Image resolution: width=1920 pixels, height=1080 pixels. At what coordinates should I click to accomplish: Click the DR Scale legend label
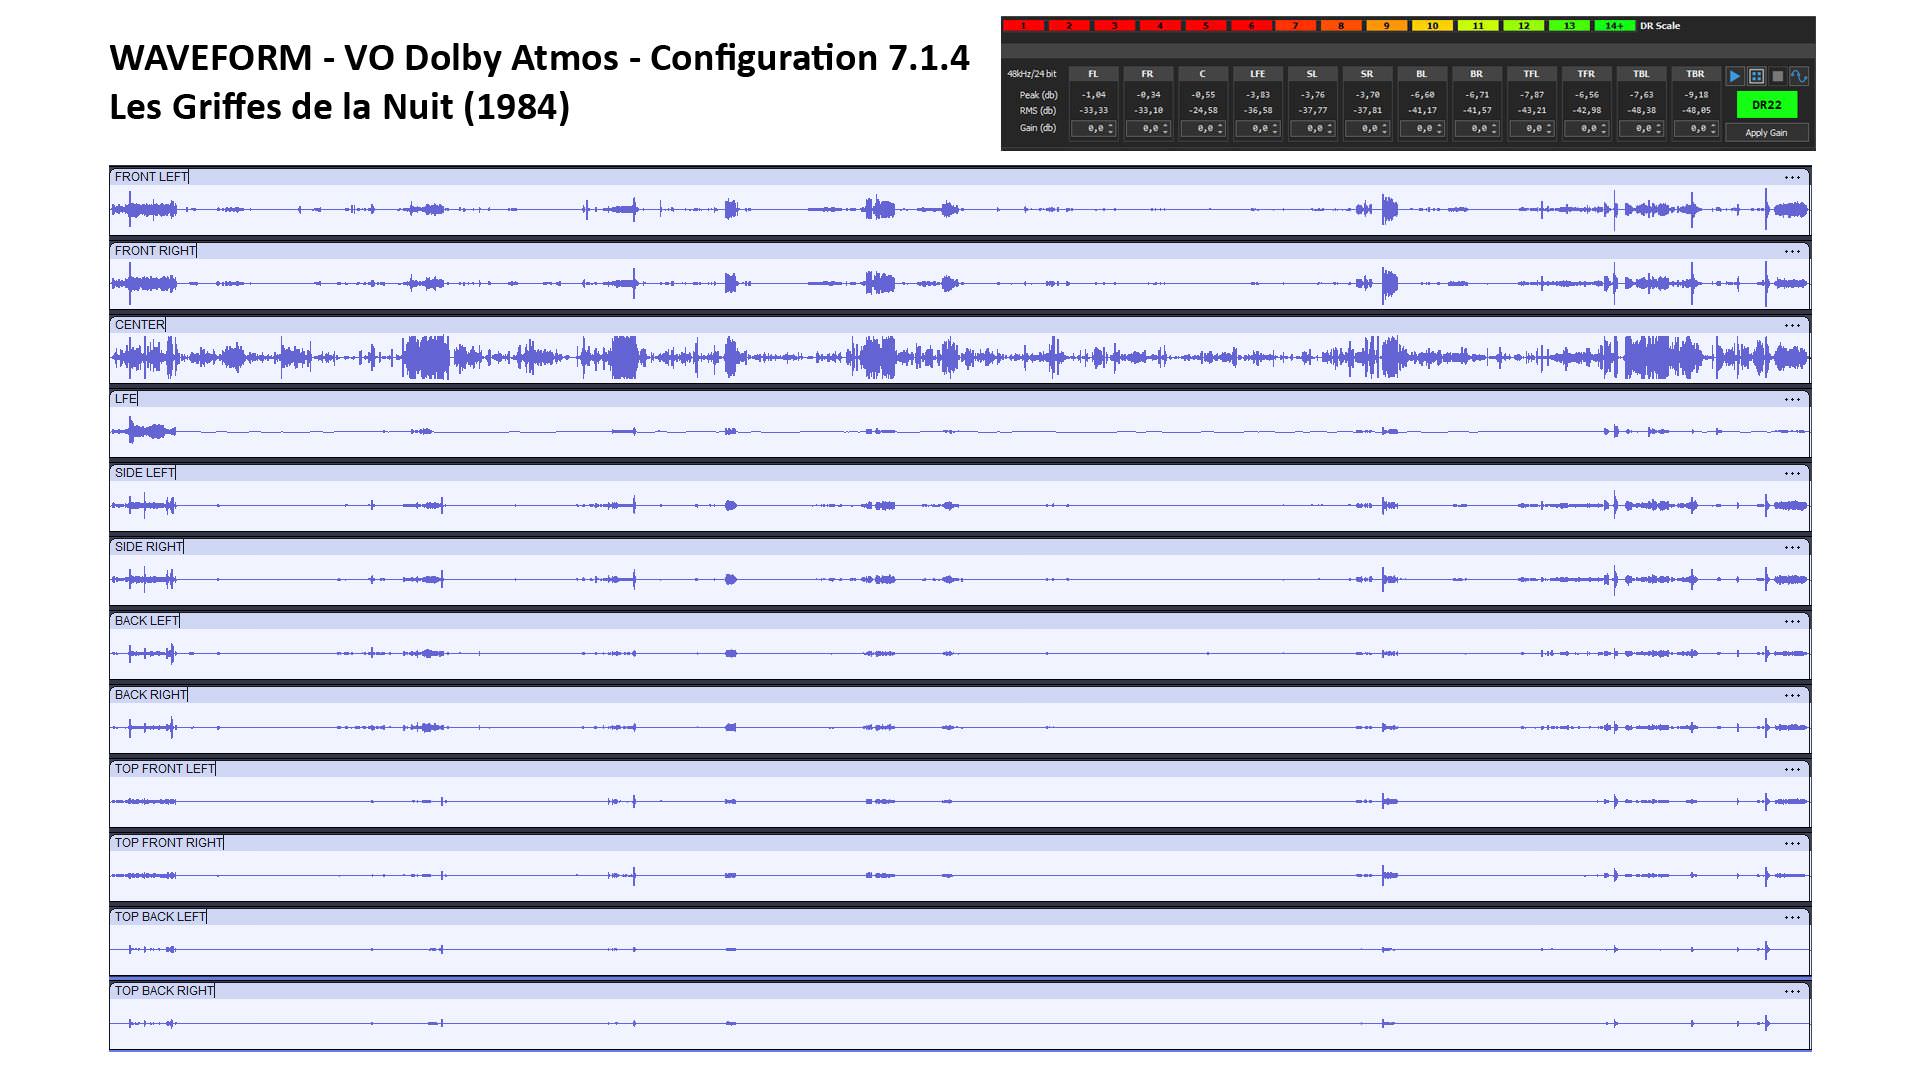(x=1660, y=26)
